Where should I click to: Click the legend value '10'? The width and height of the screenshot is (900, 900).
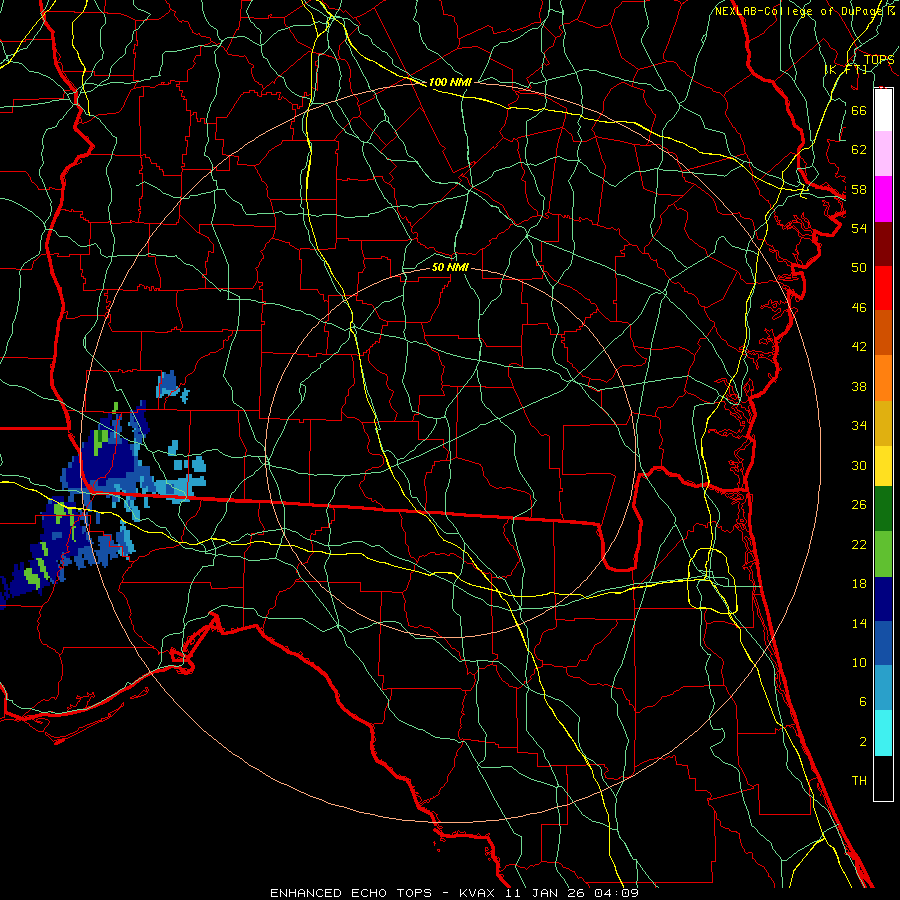point(859,662)
